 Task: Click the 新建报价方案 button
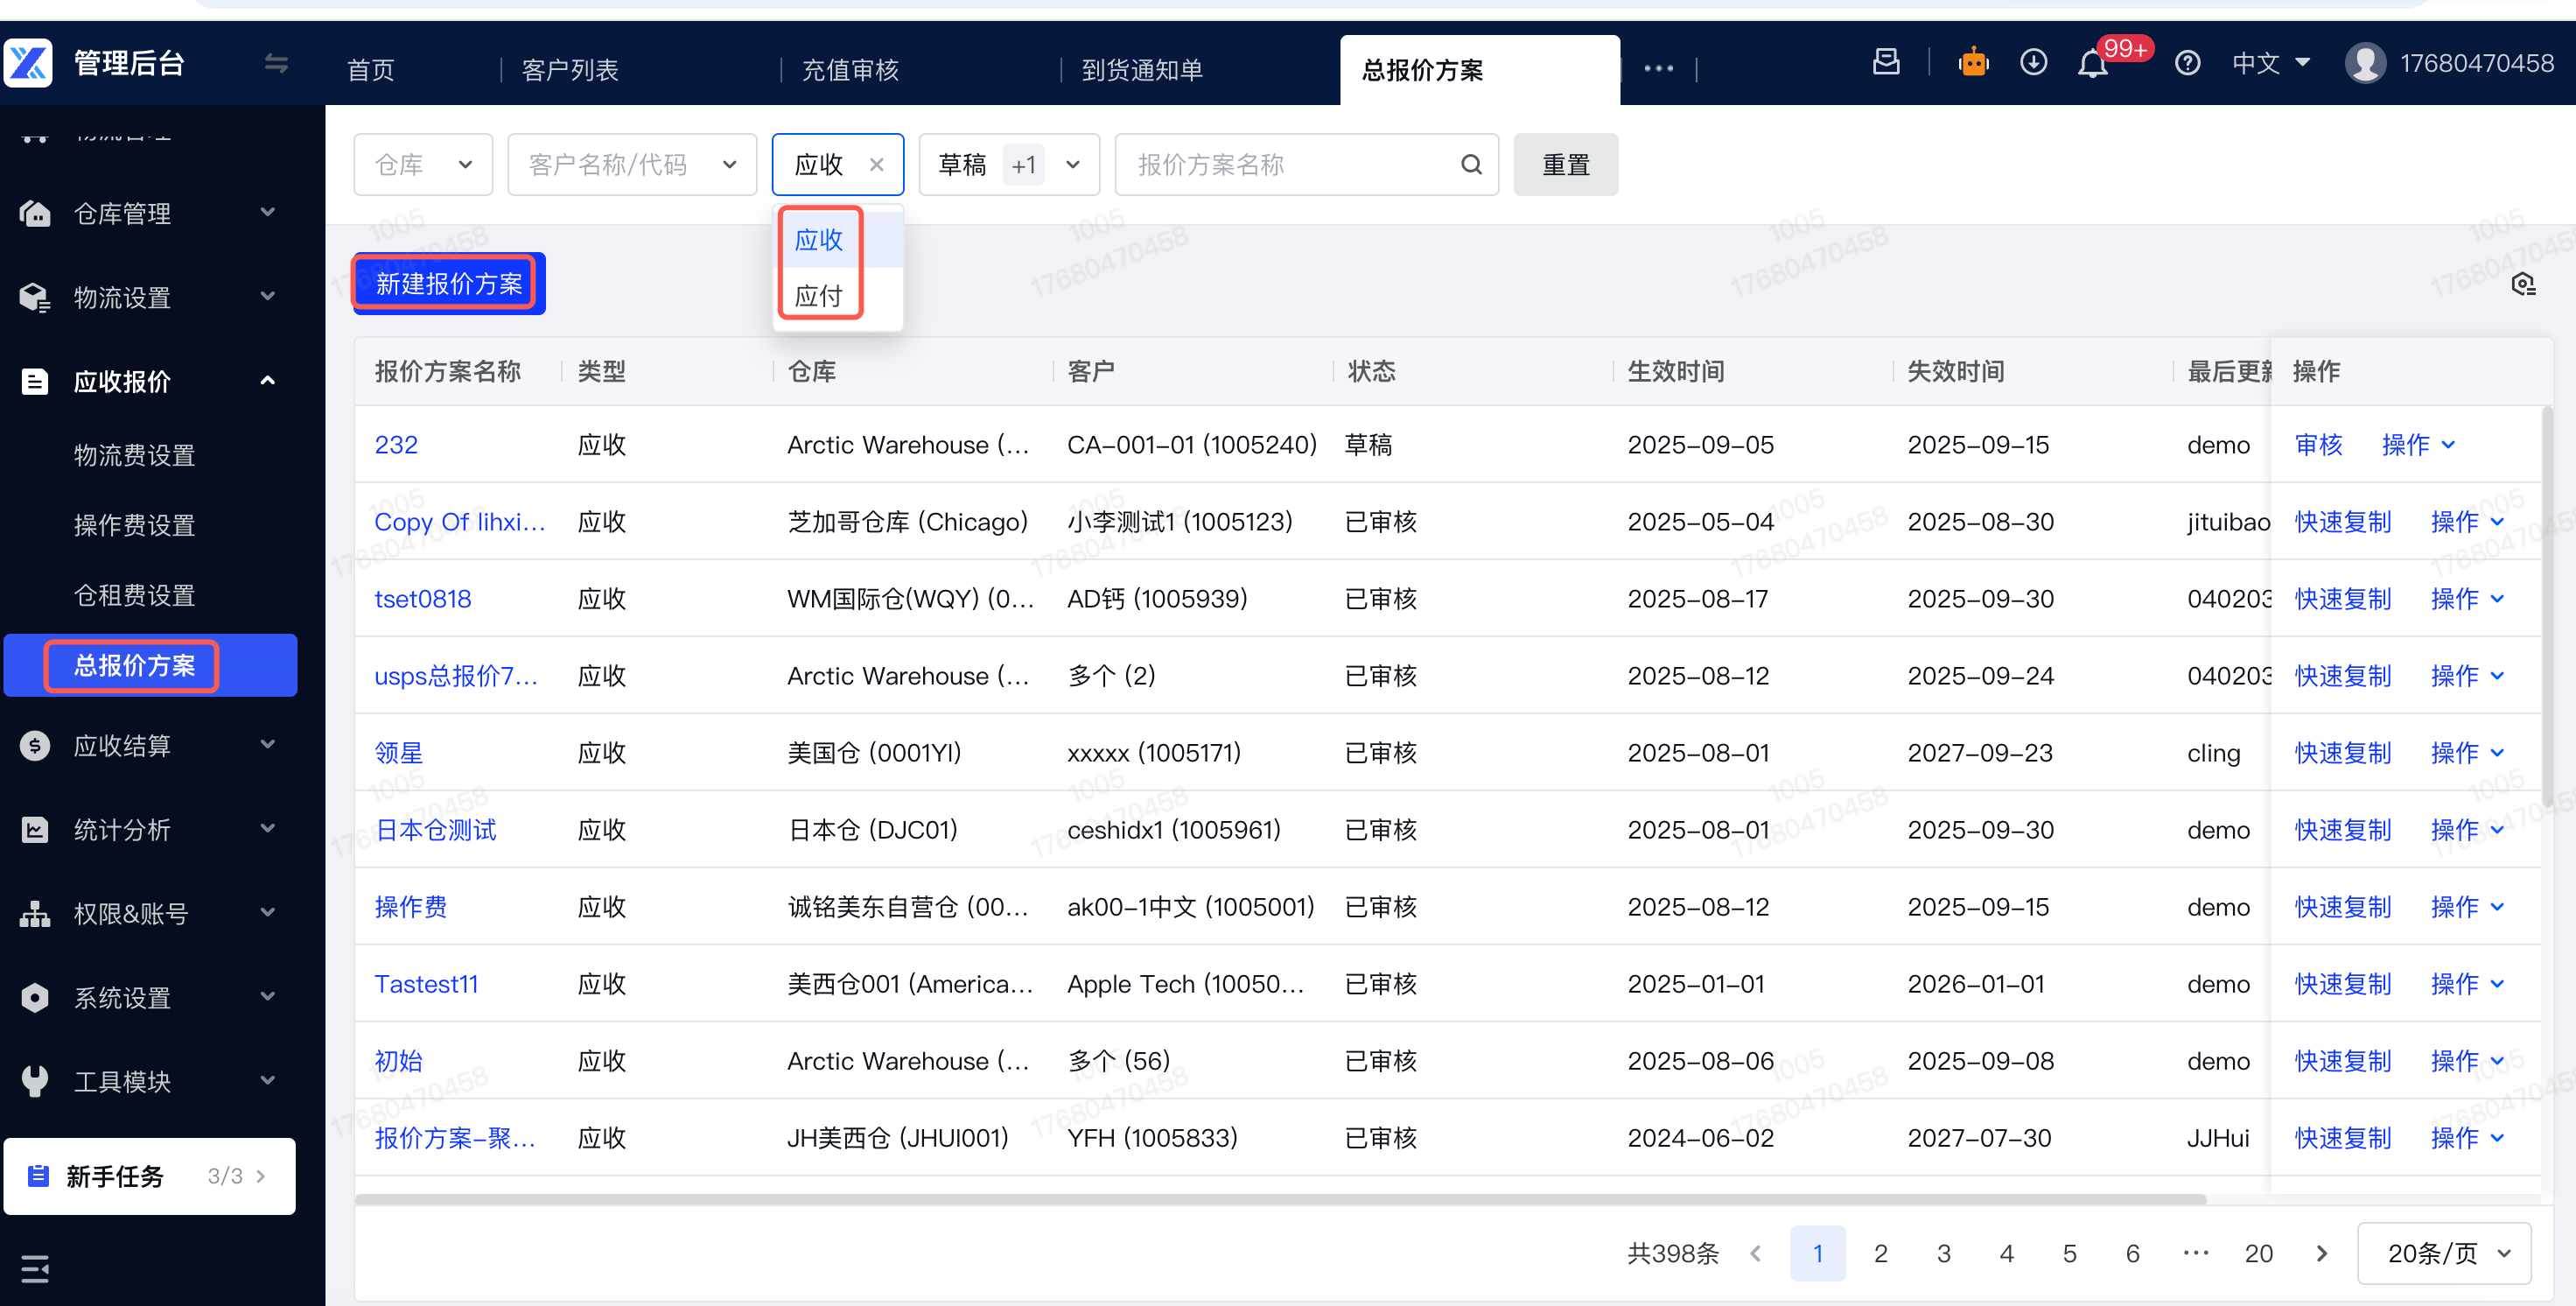[x=449, y=284]
